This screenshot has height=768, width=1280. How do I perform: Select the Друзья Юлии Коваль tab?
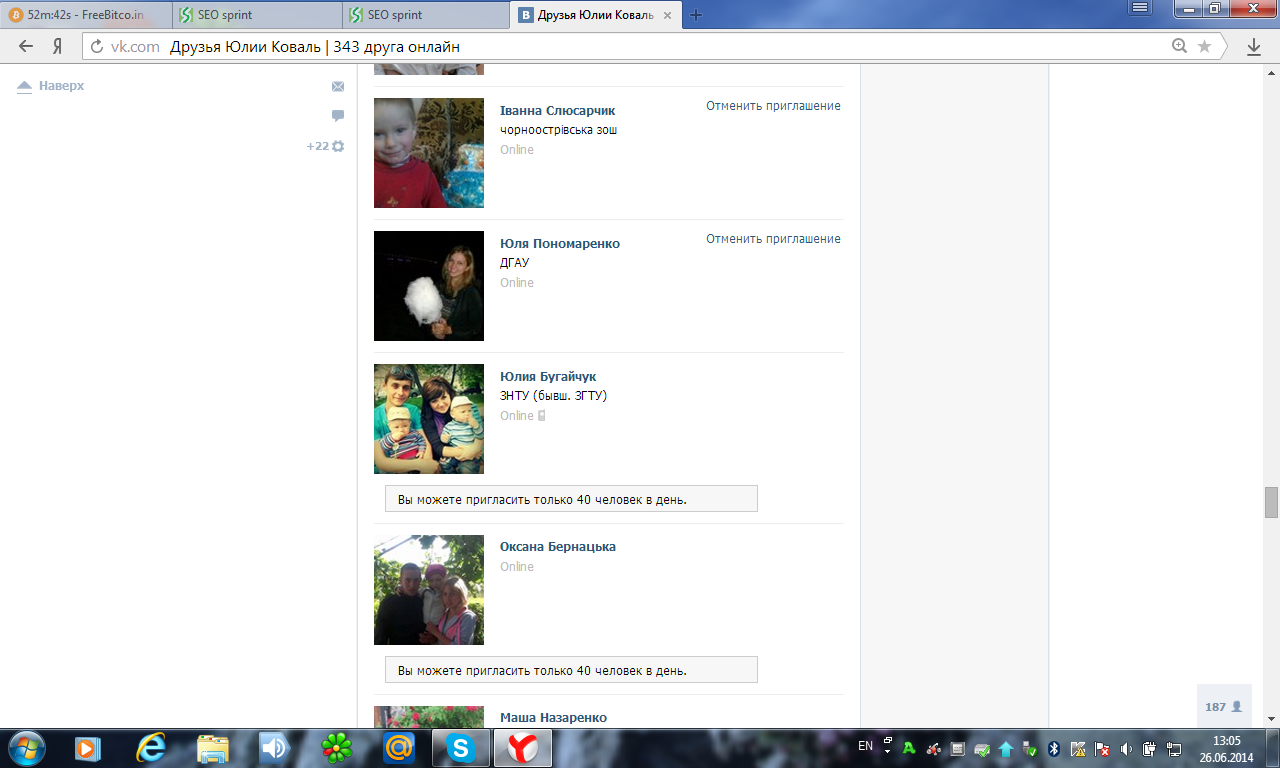pyautogui.click(x=596, y=15)
